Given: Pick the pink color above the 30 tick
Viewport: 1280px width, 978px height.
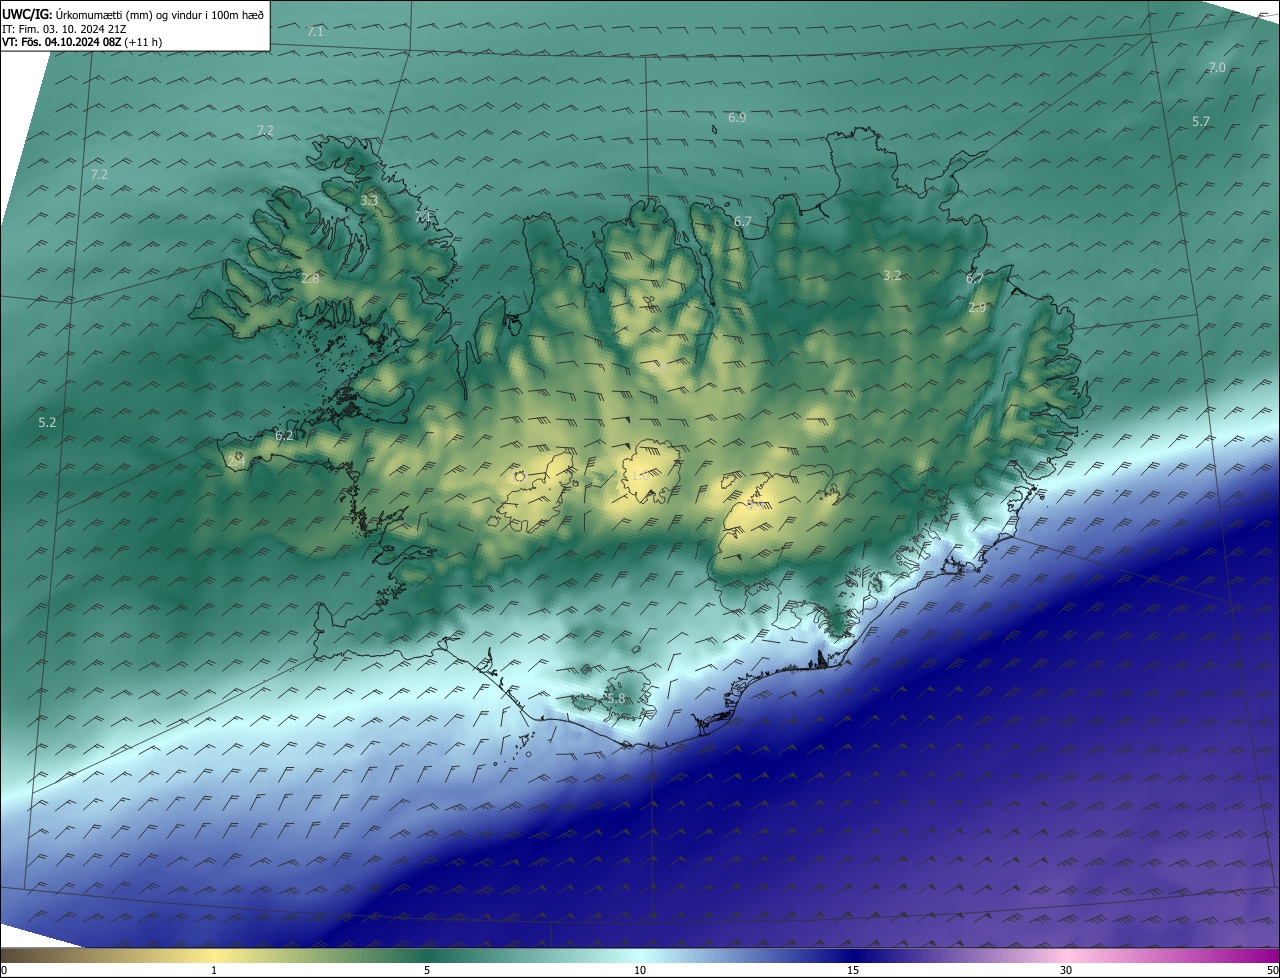Looking at the screenshot, I should 1066,955.
